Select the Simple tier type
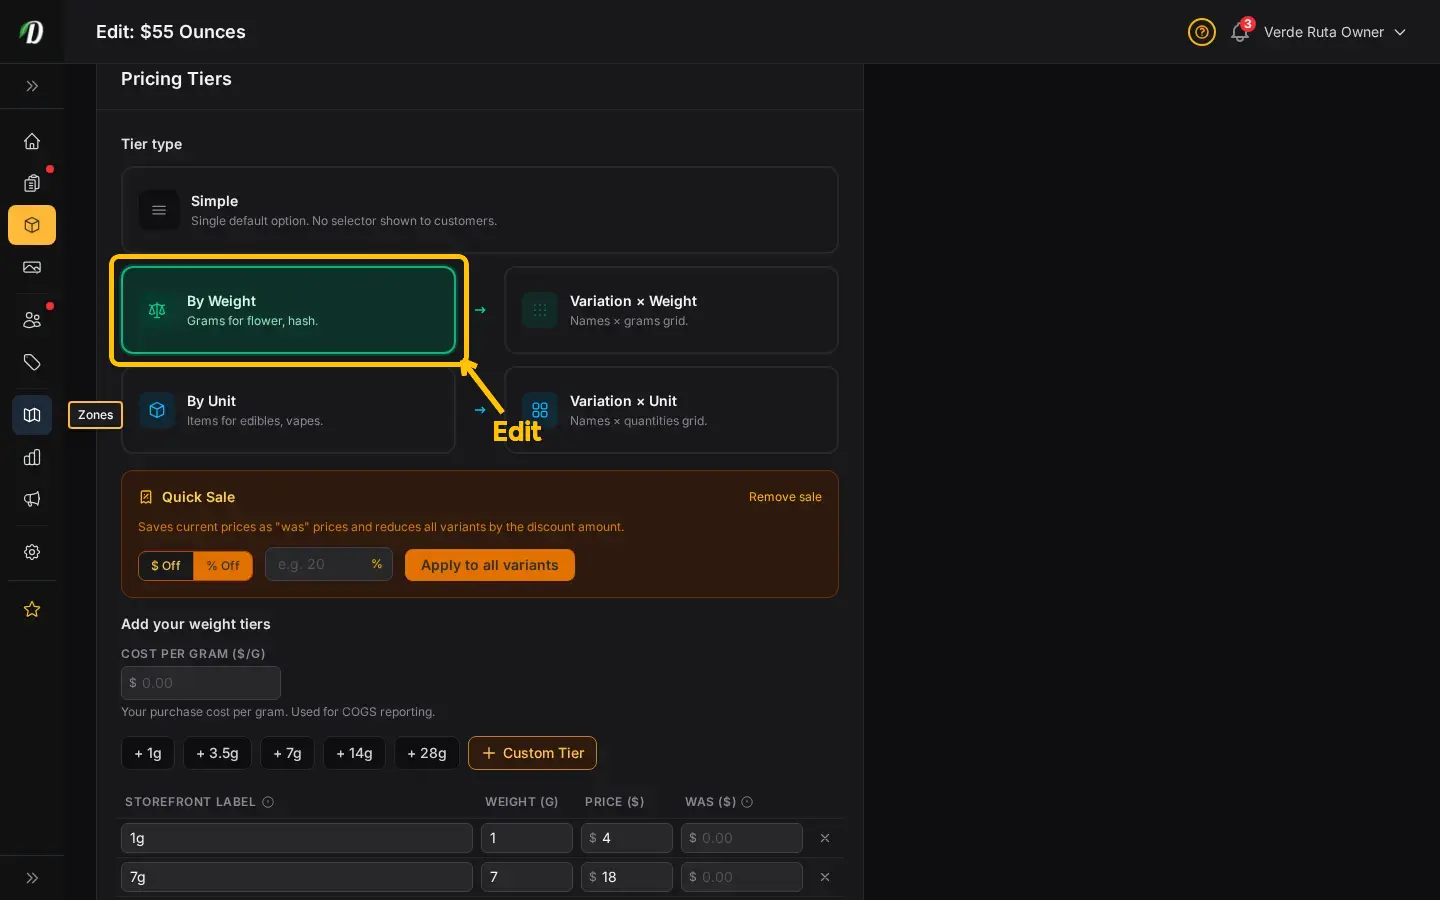Viewport: 1440px width, 900px height. click(x=480, y=210)
